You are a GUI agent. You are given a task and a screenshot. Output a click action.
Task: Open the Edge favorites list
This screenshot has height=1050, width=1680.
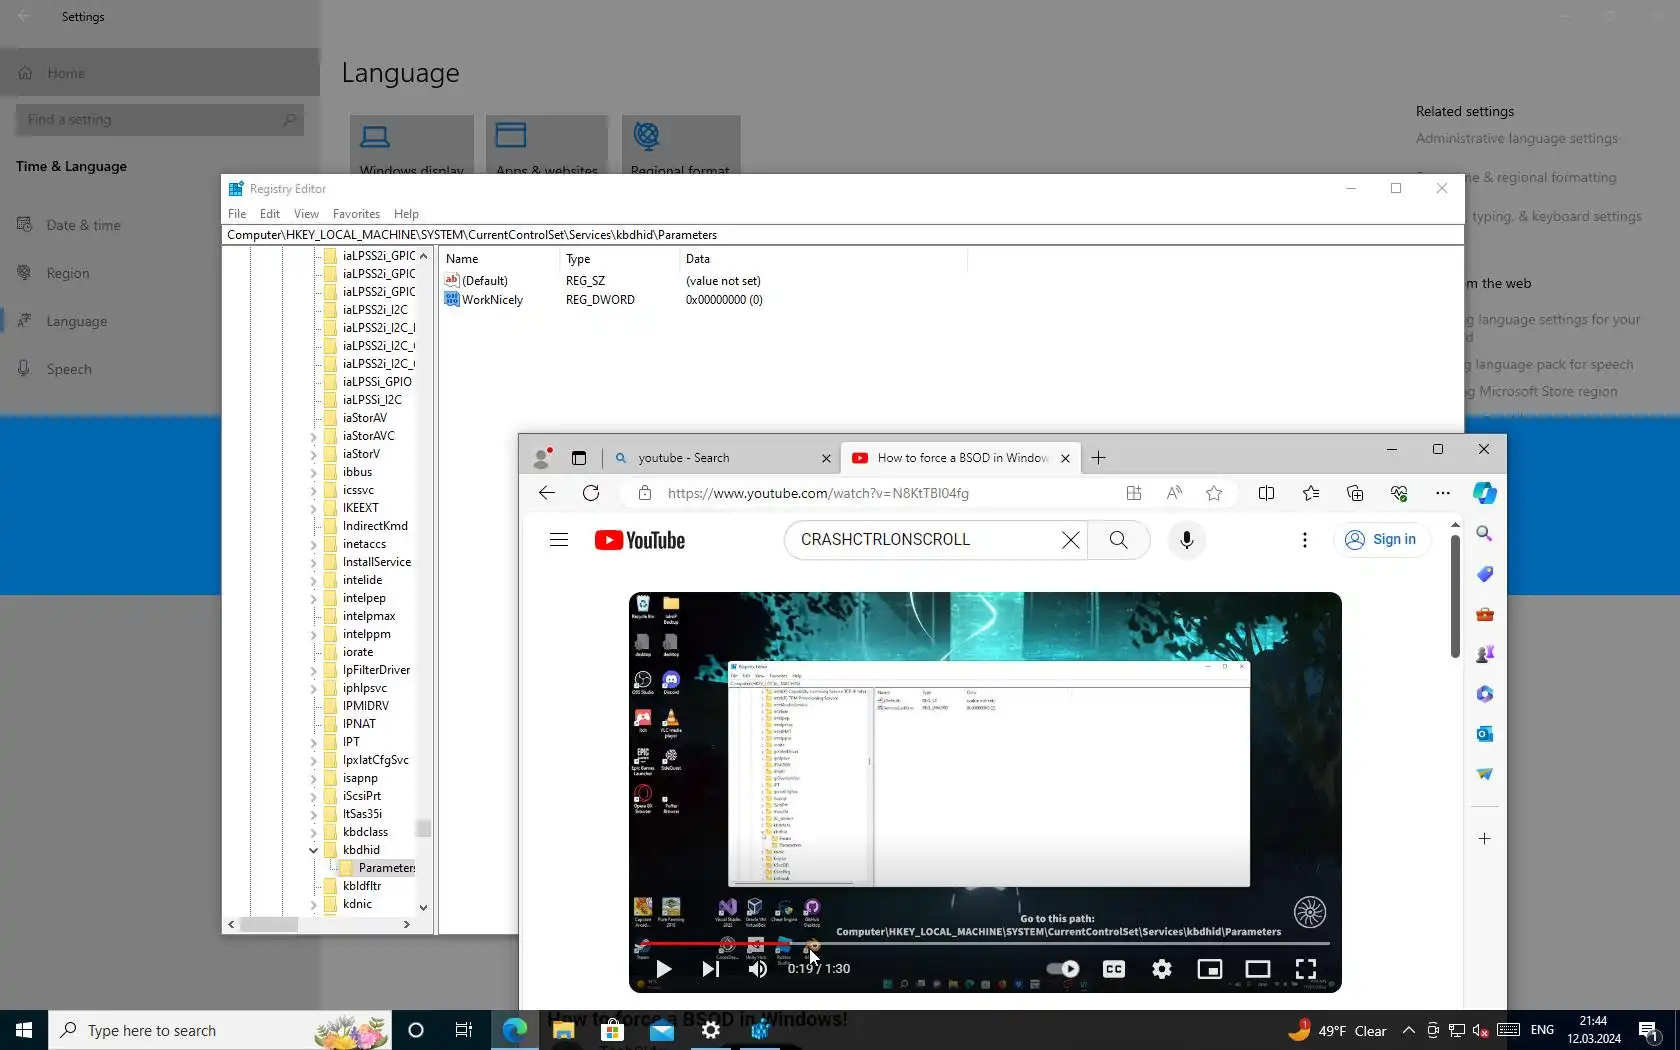coord(1311,493)
